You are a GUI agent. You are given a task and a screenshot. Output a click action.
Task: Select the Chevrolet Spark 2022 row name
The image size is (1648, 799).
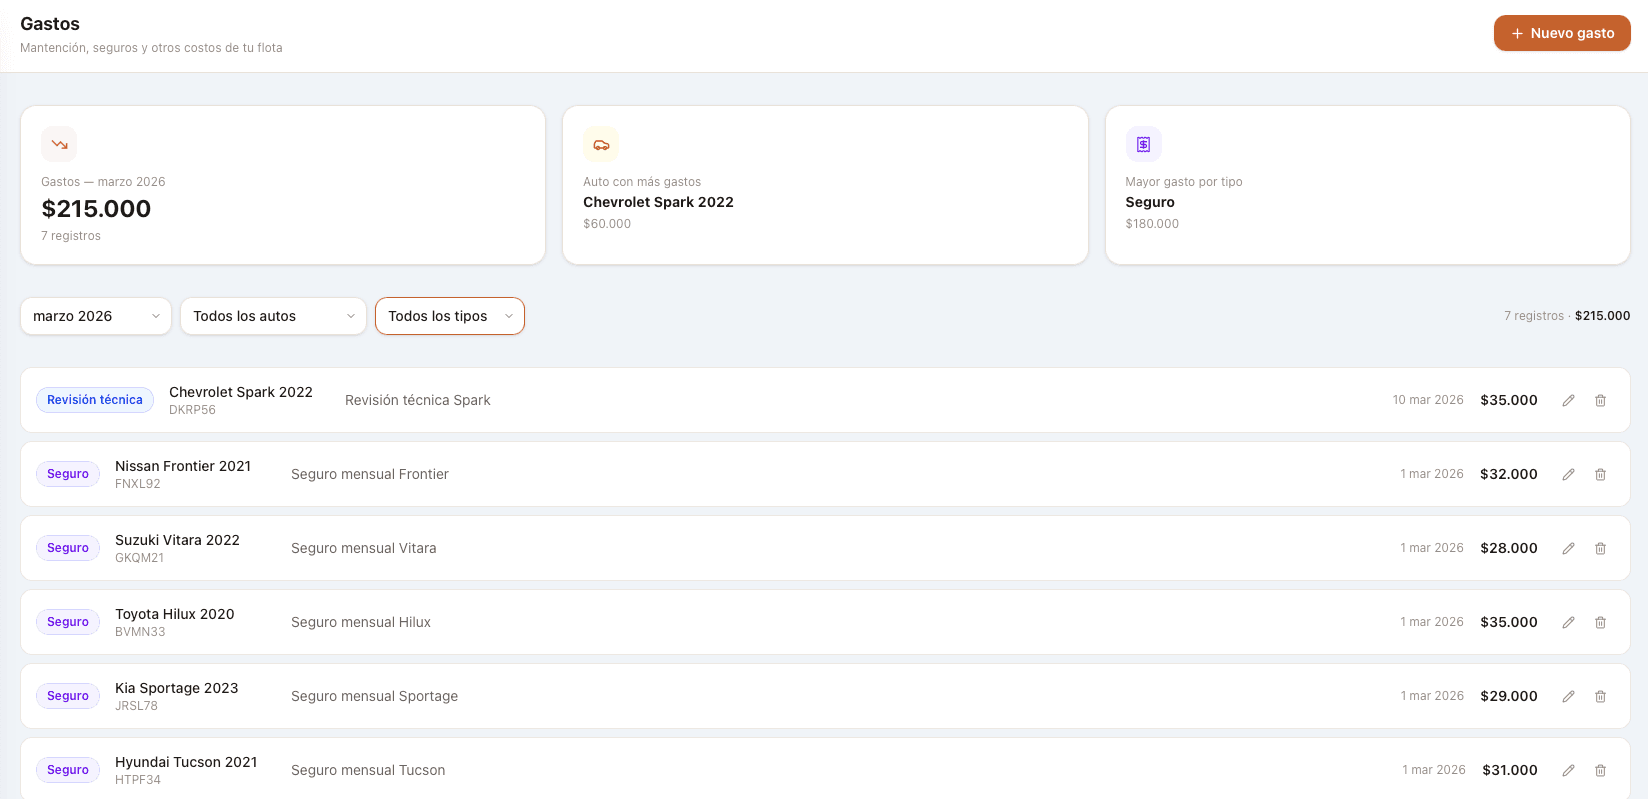tap(241, 392)
